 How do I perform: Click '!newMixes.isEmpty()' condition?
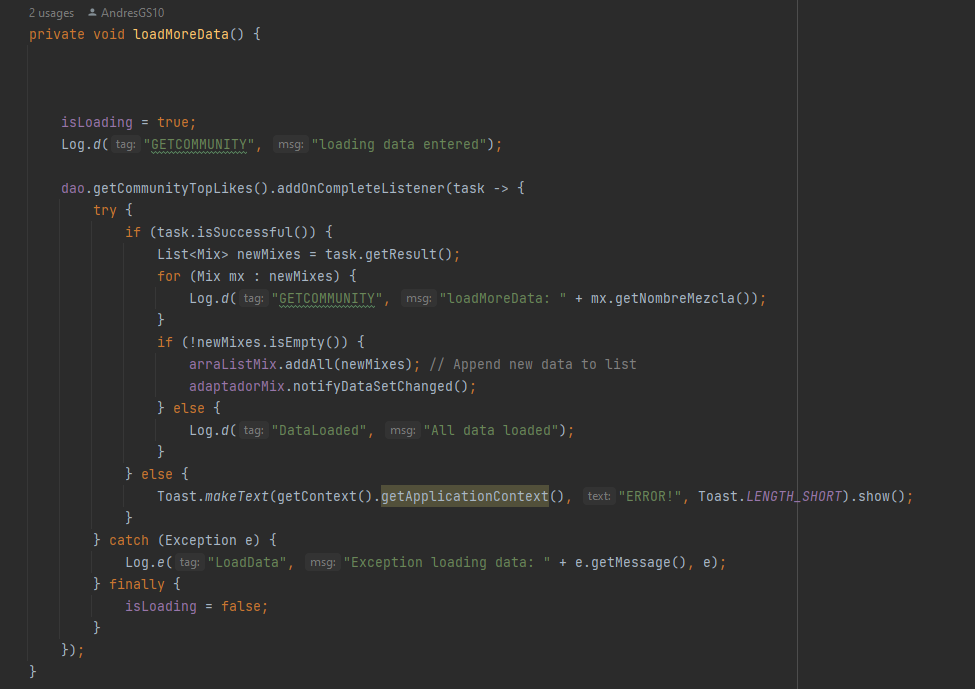269,343
